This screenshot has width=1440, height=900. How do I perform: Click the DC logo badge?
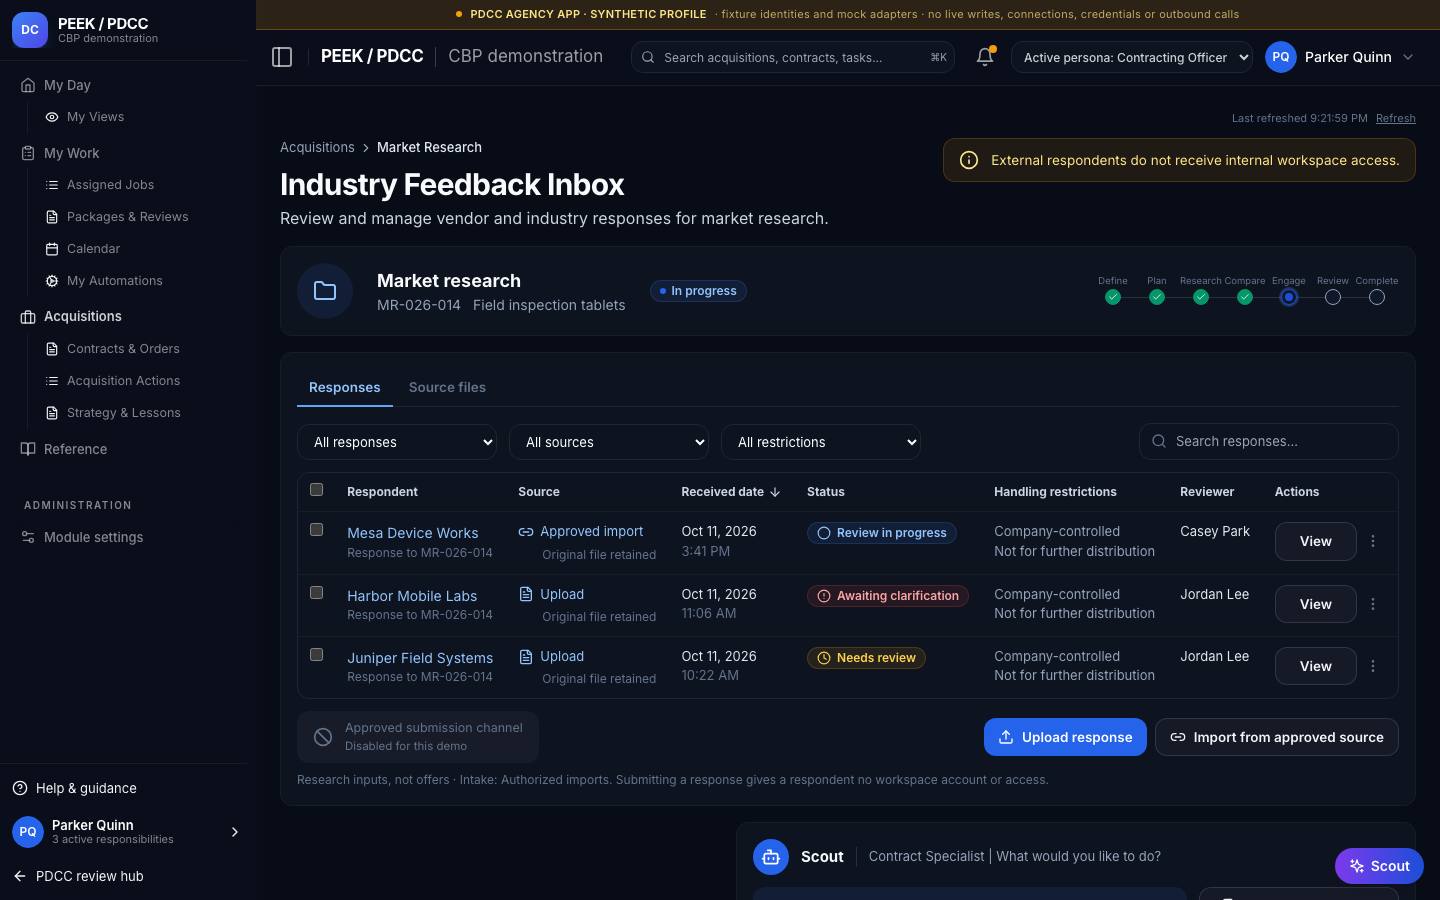tap(30, 30)
